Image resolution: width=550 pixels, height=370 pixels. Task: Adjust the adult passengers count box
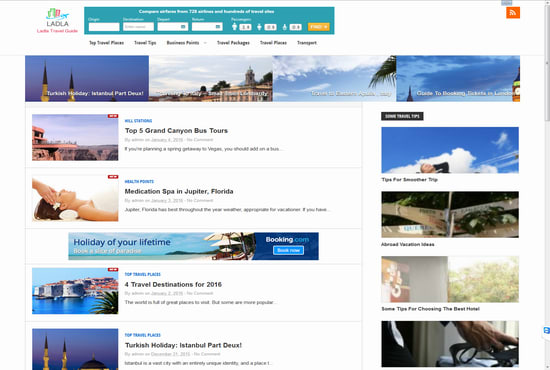point(245,27)
